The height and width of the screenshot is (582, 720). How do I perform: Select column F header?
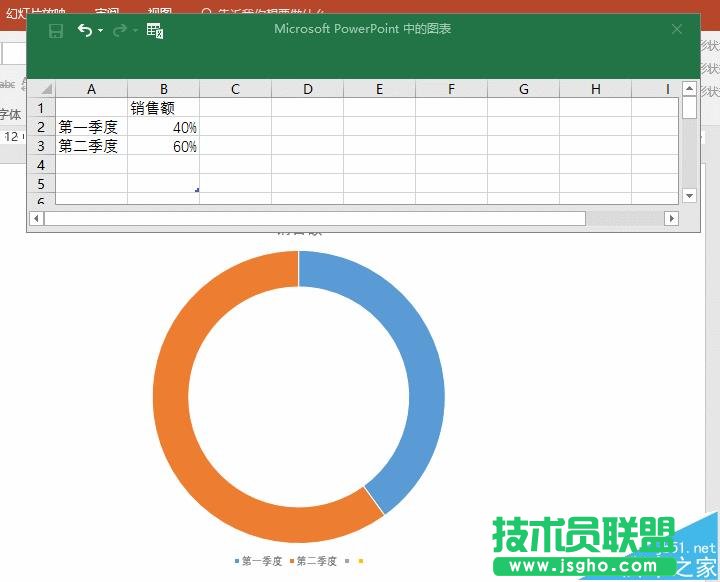[452, 89]
